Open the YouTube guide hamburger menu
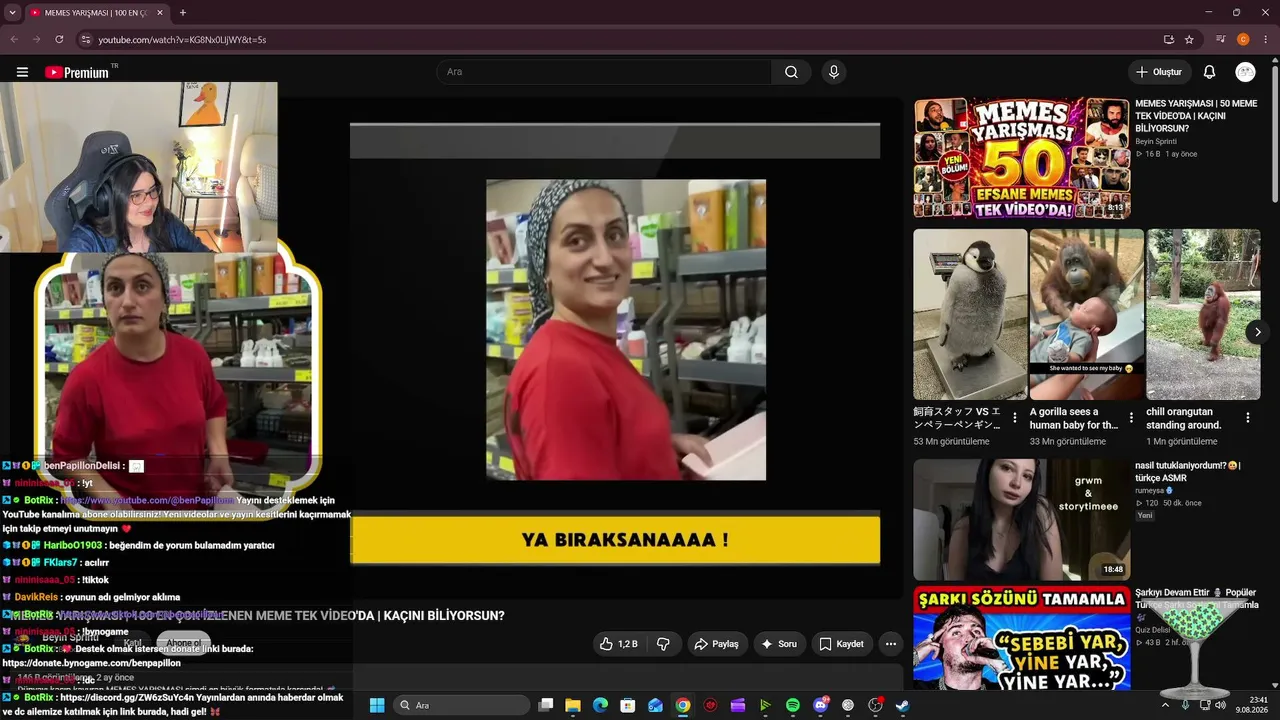Image resolution: width=1280 pixels, height=720 pixels. click(x=22, y=72)
